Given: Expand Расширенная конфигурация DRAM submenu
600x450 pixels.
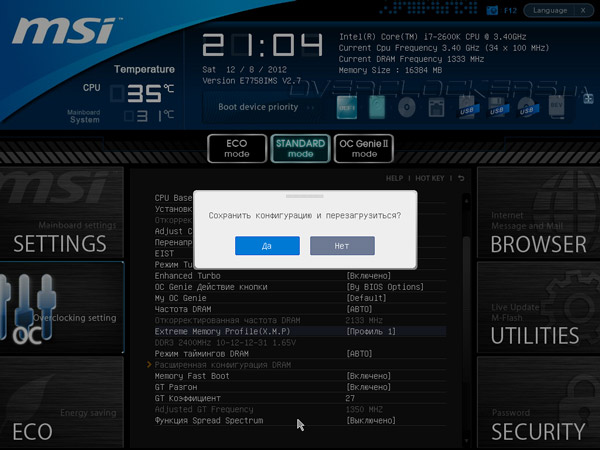Looking at the screenshot, I should click(x=223, y=365).
